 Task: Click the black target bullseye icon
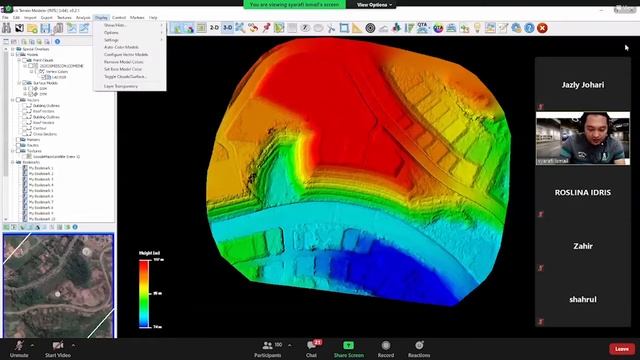click(370, 28)
